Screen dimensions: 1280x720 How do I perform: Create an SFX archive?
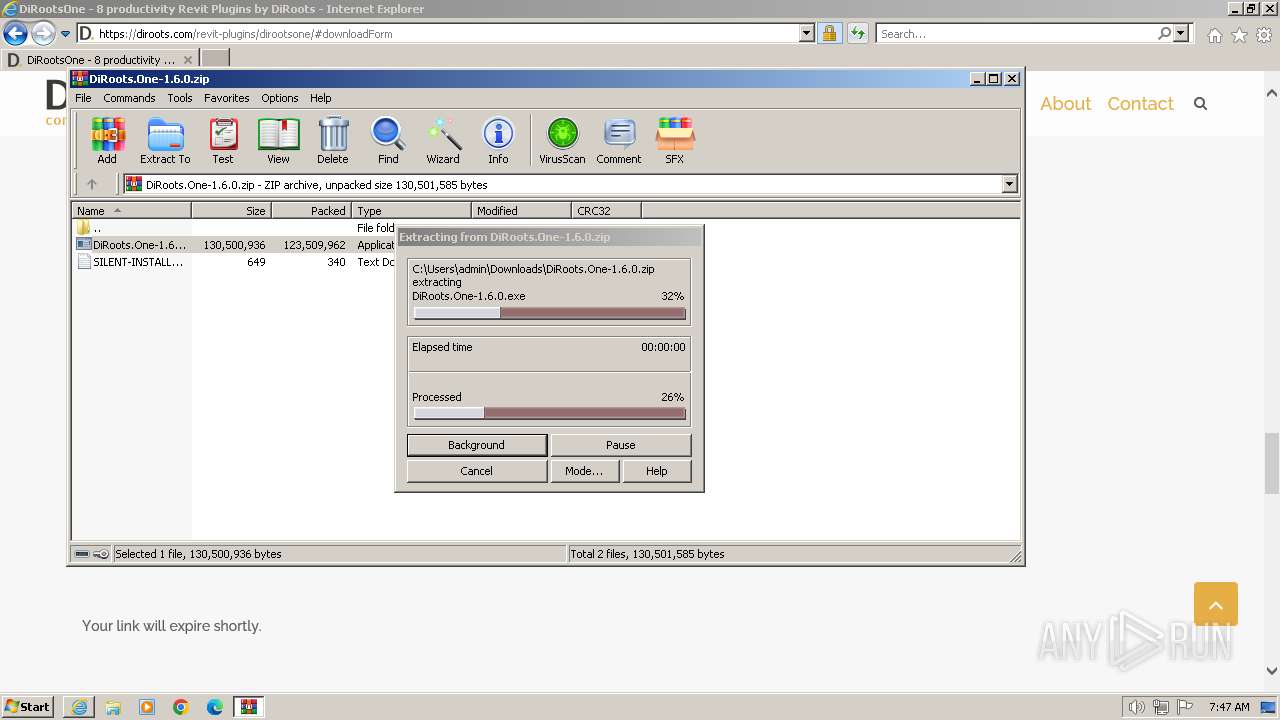tap(675, 140)
